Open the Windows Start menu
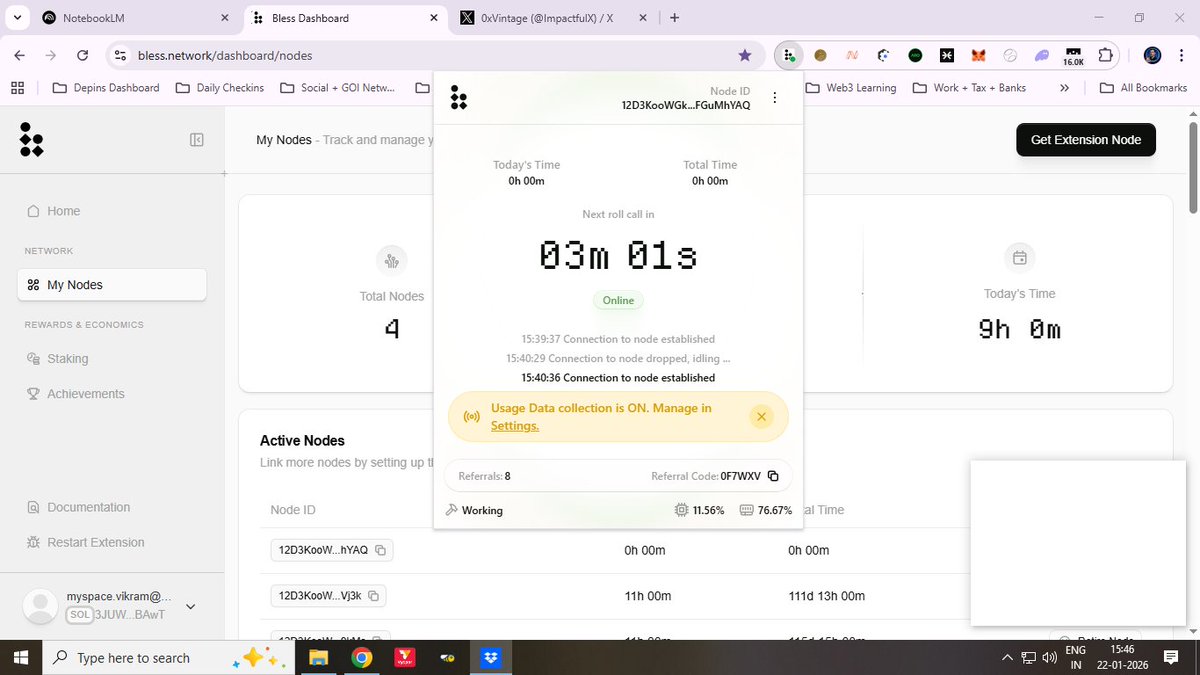The height and width of the screenshot is (675, 1200). click(x=21, y=658)
